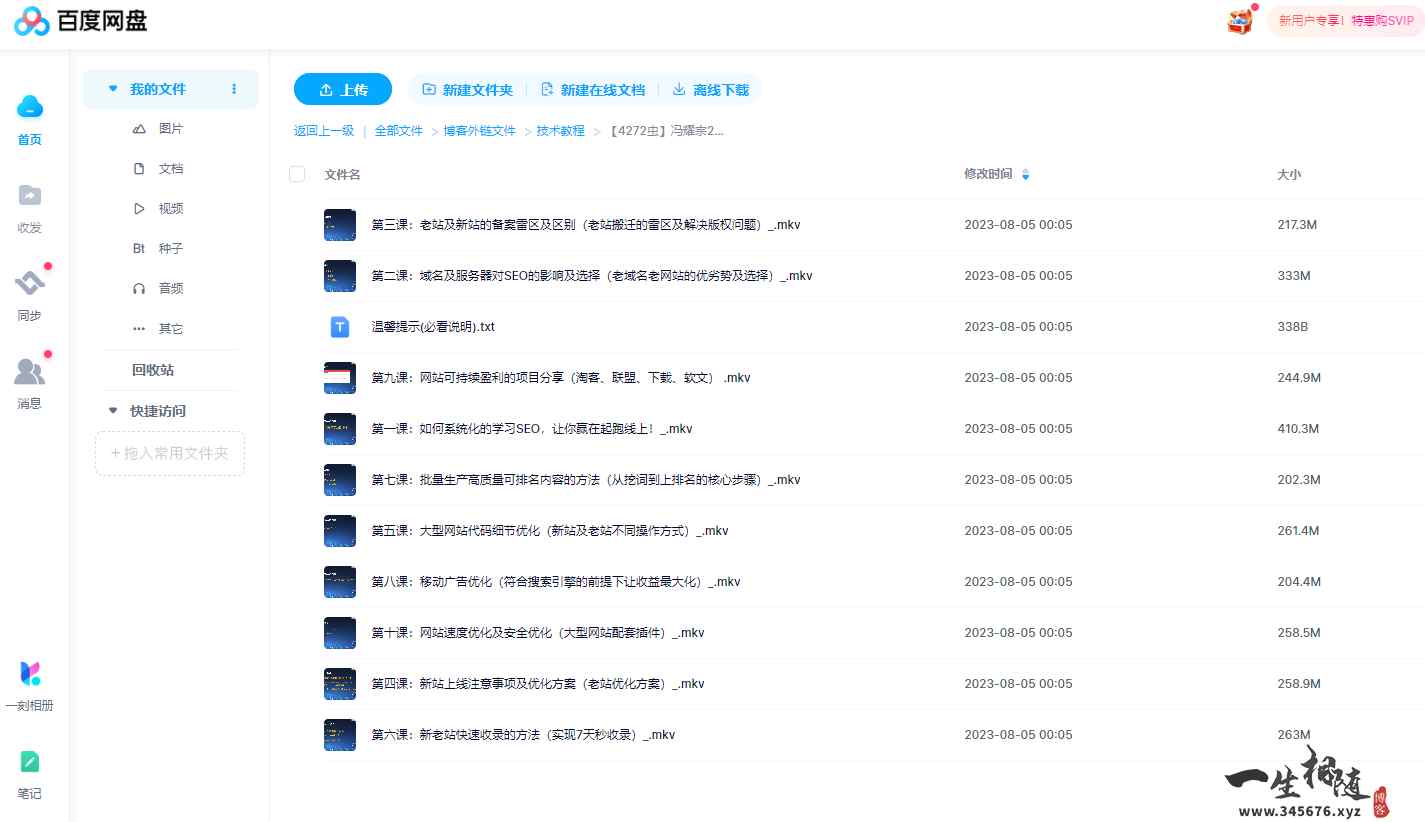The height and width of the screenshot is (822, 1425).
Task: Collapse the 我的文件 section
Action: point(112,88)
